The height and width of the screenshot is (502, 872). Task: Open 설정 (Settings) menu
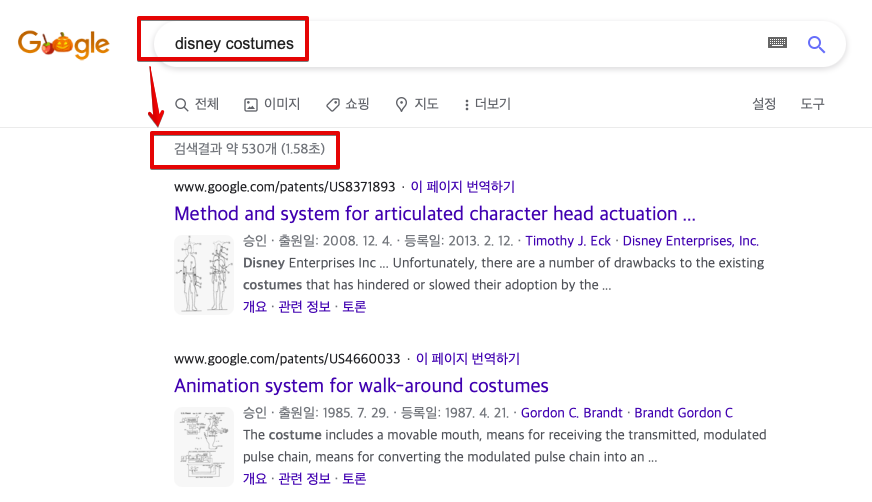tap(764, 104)
